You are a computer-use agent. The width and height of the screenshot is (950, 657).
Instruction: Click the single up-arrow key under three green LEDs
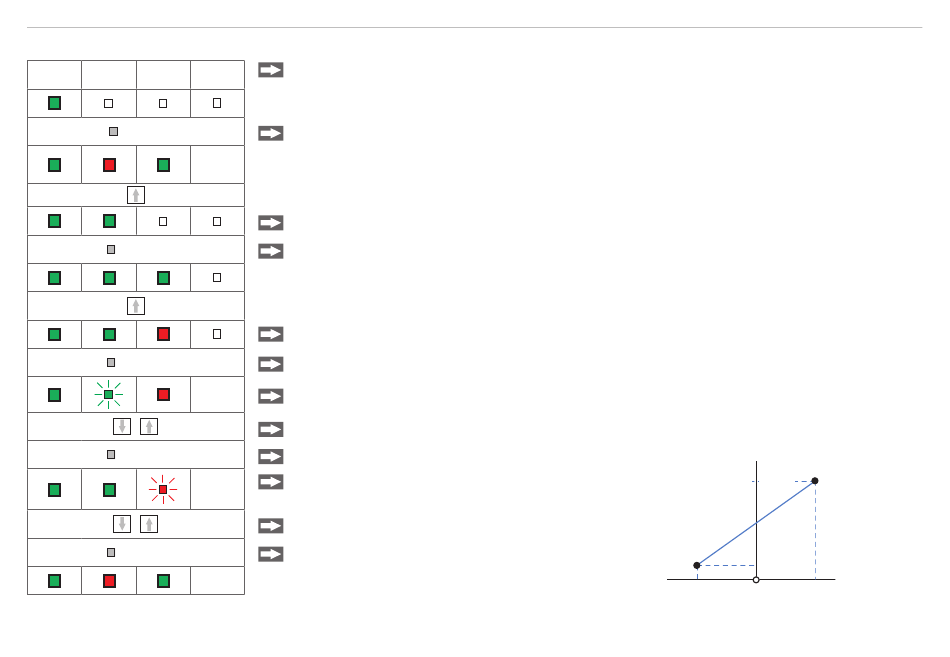(136, 306)
